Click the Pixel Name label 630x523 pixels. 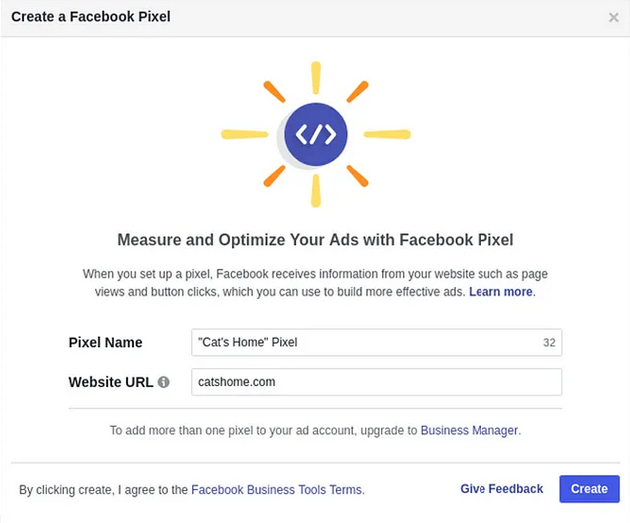(x=106, y=342)
